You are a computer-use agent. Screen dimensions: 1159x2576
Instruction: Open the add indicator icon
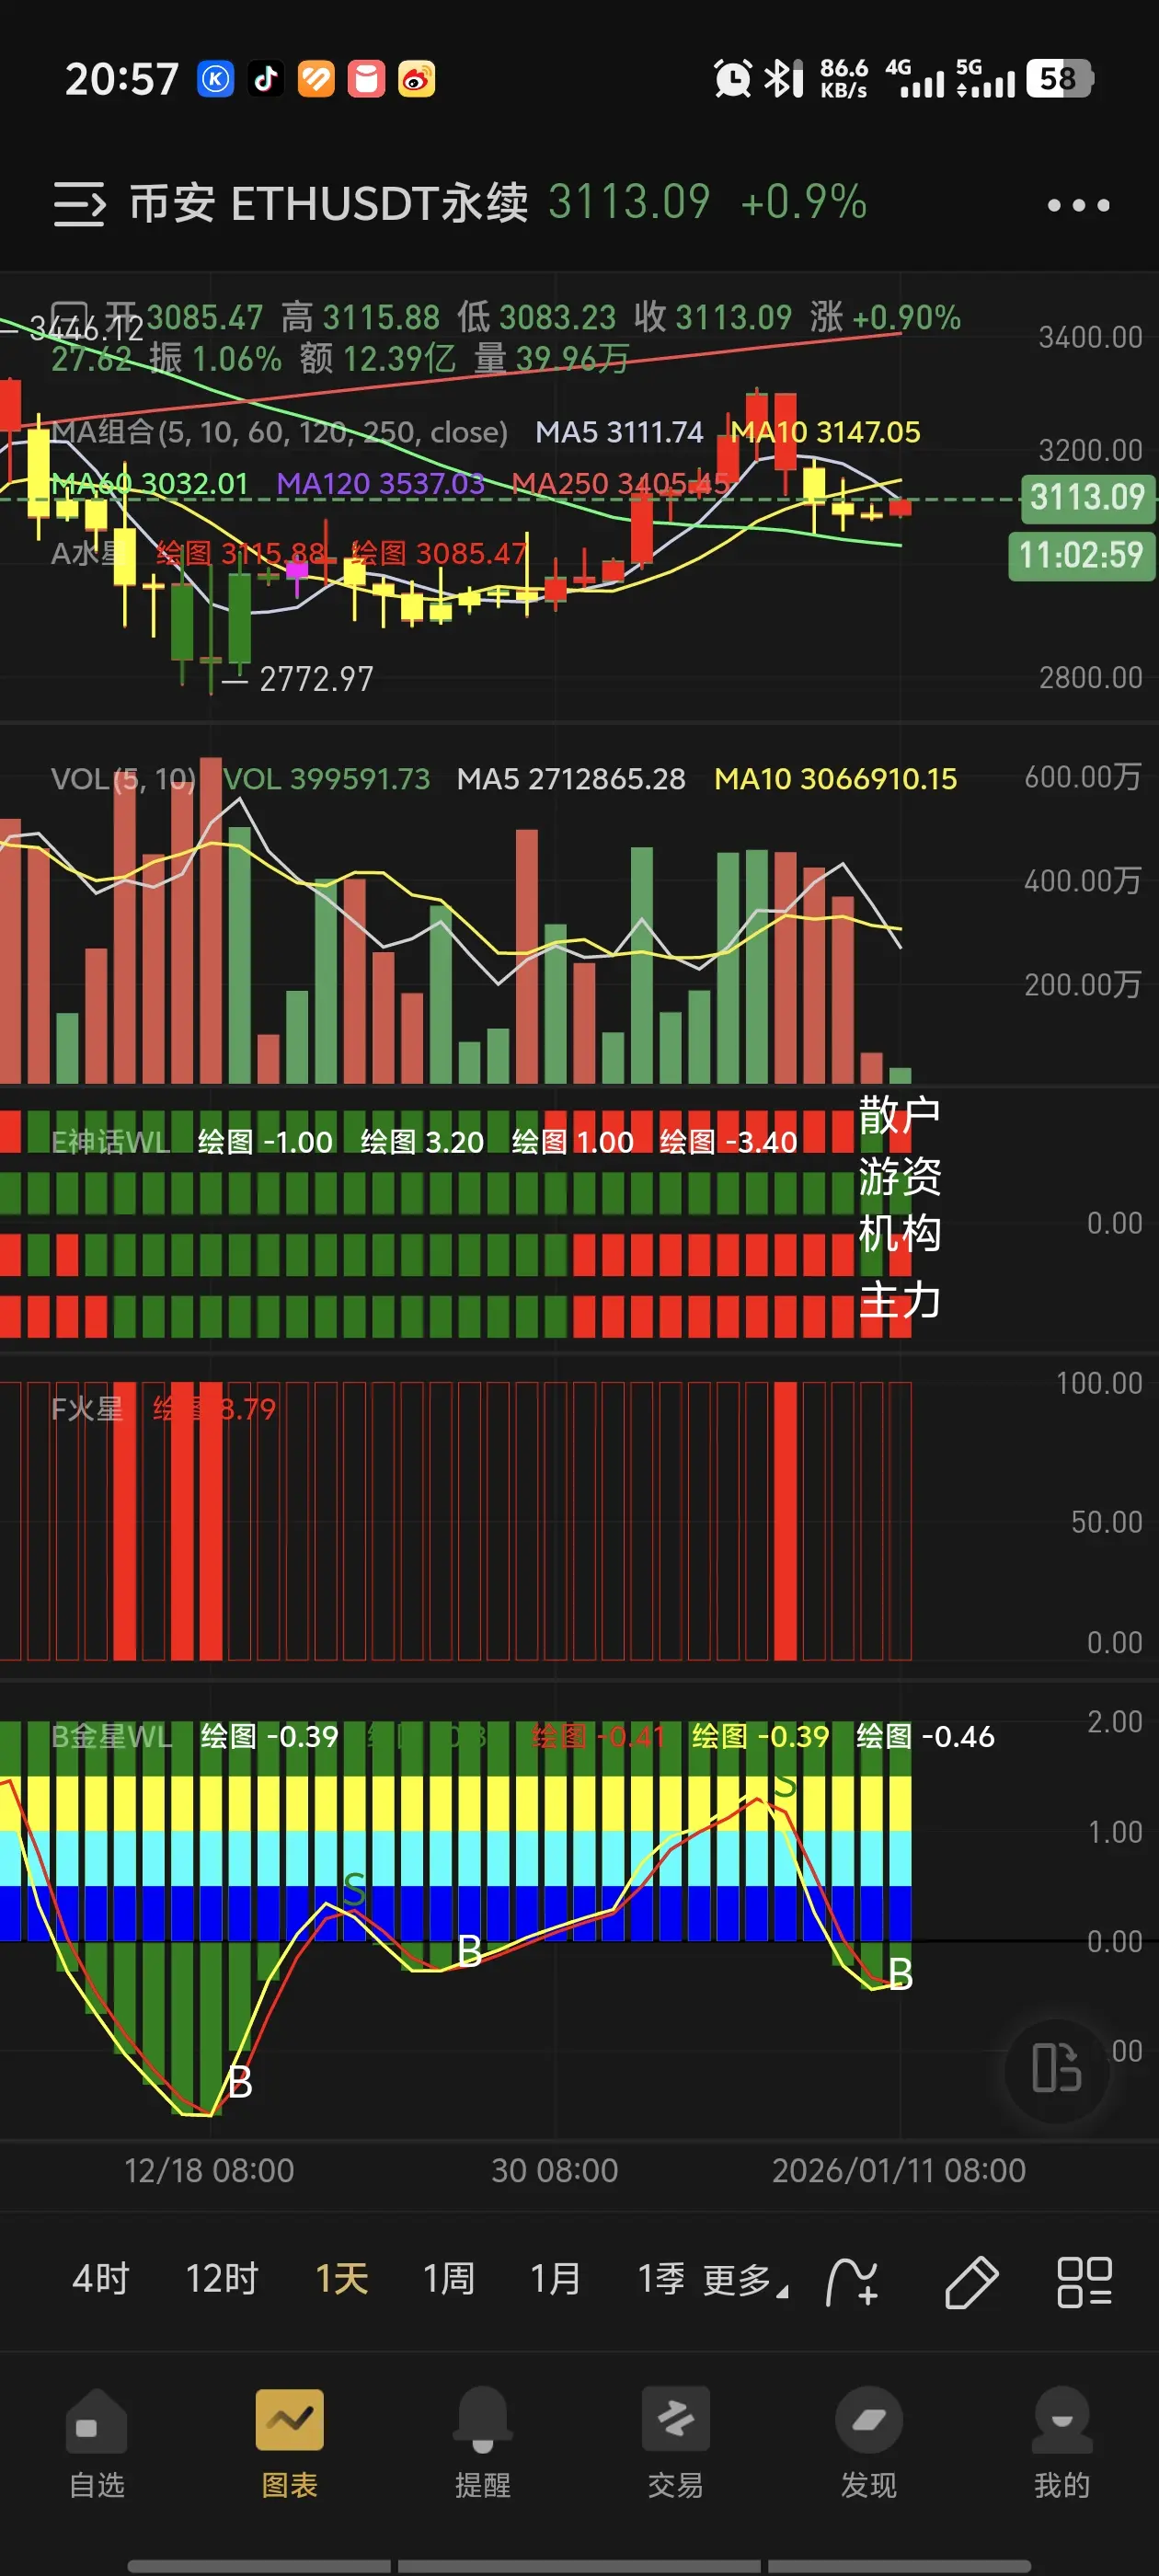click(852, 2282)
